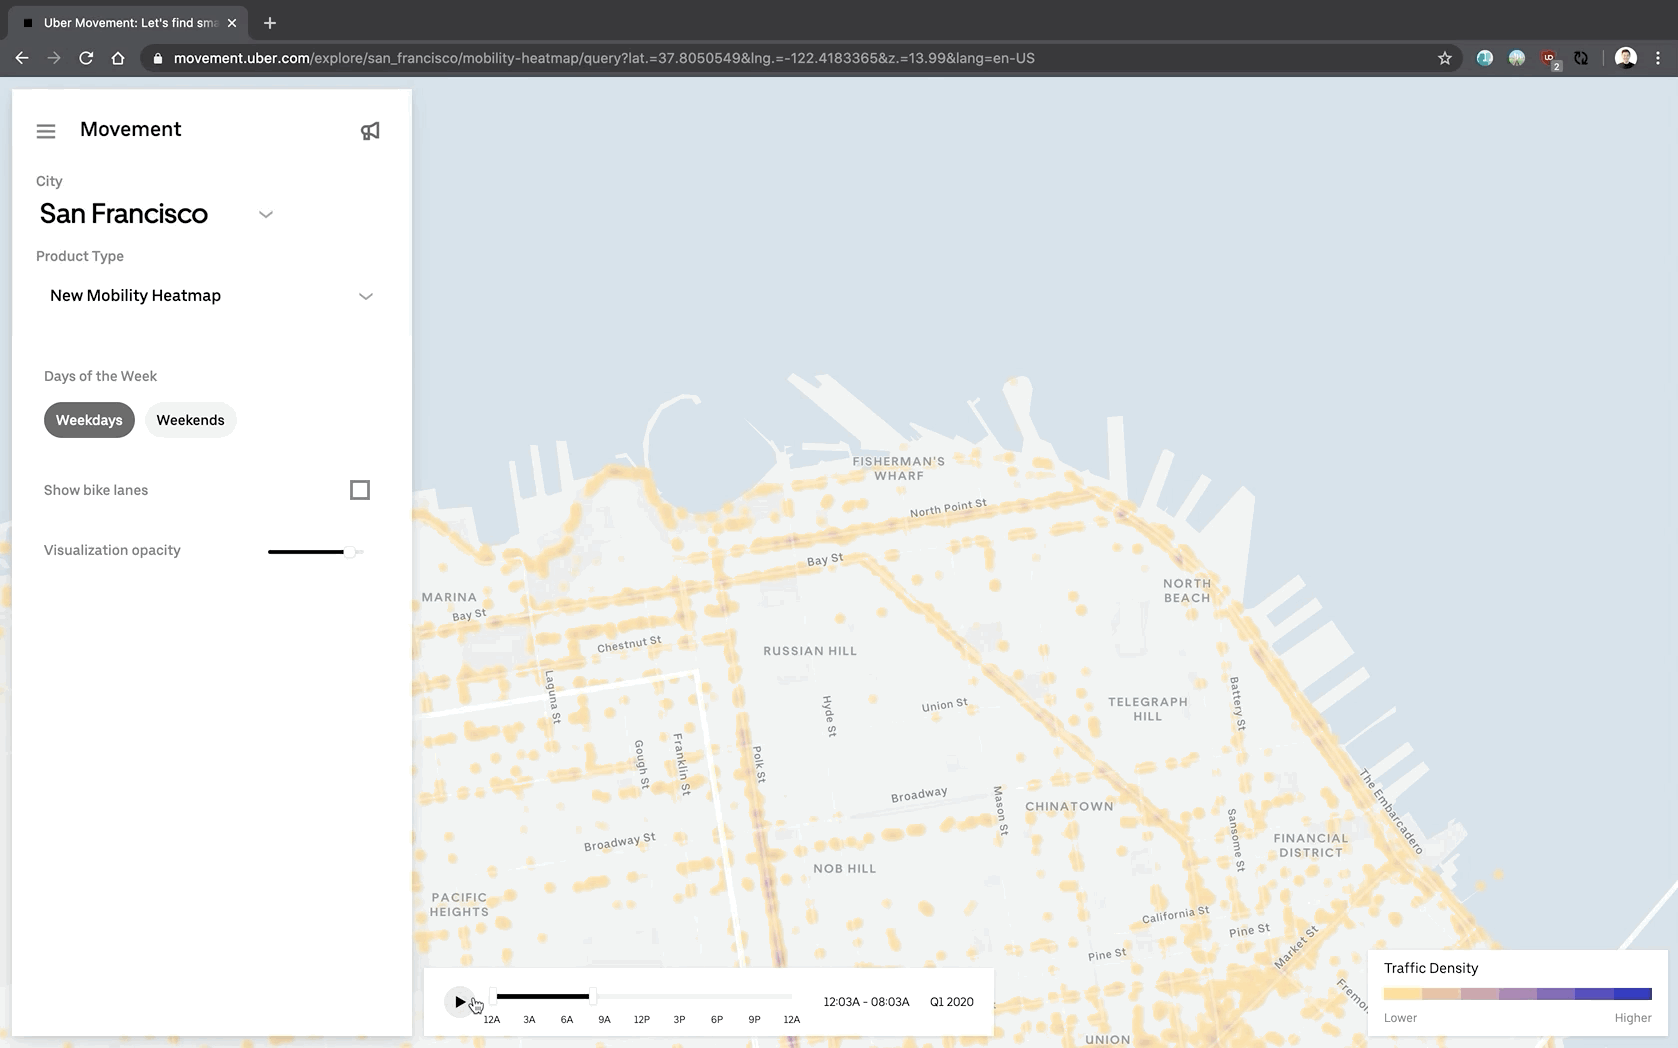View site security lock info
The width and height of the screenshot is (1678, 1048).
pyautogui.click(x=157, y=58)
